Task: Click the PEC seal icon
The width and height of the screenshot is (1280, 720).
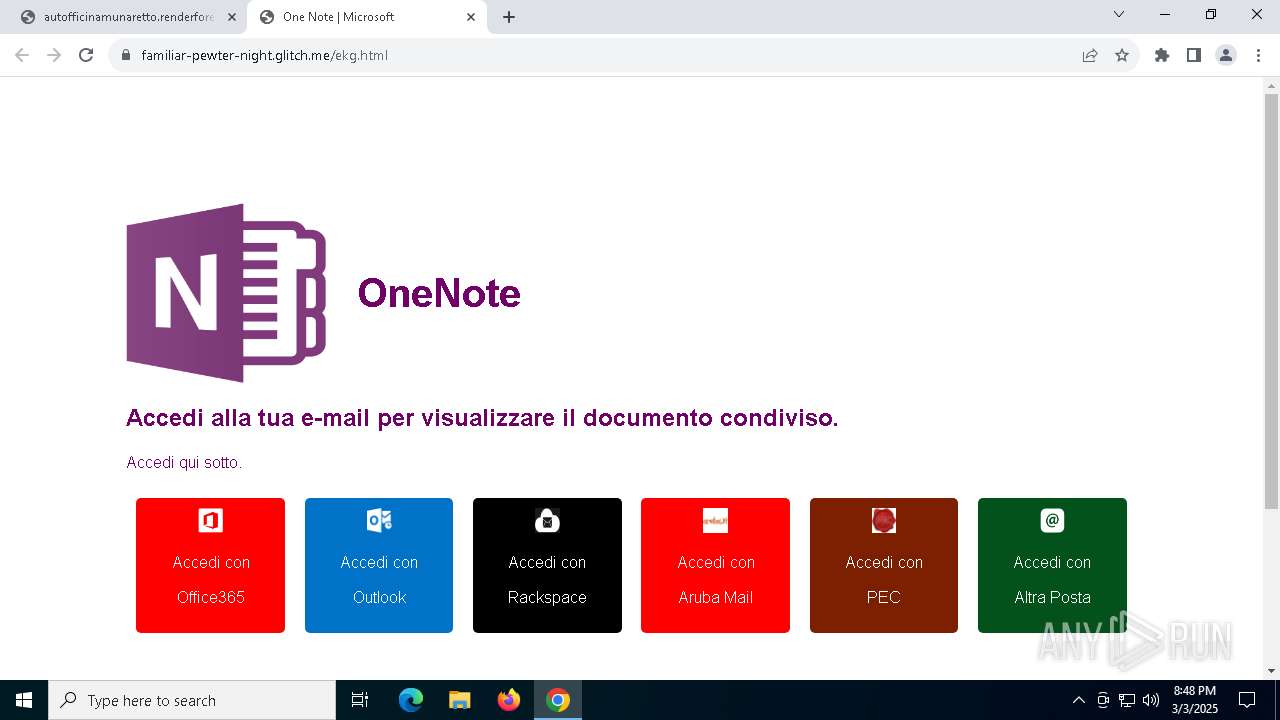Action: (x=884, y=520)
